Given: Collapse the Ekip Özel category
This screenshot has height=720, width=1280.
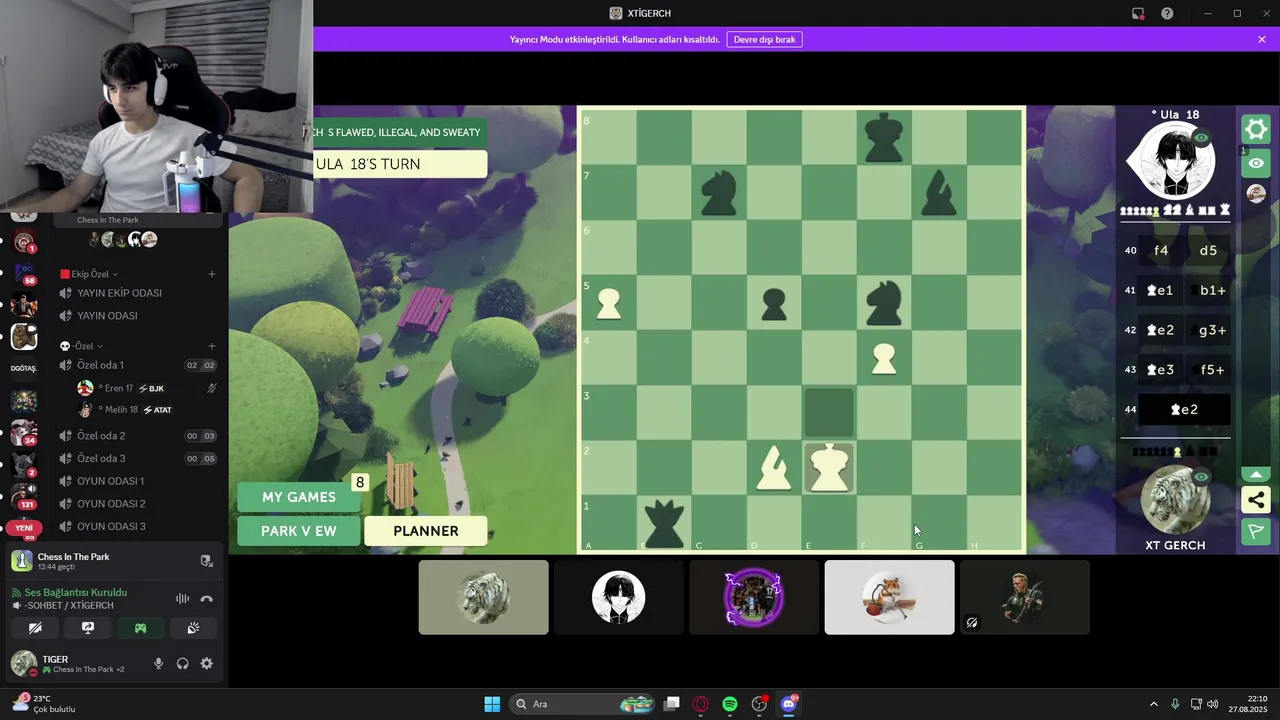Looking at the screenshot, I should click(88, 274).
